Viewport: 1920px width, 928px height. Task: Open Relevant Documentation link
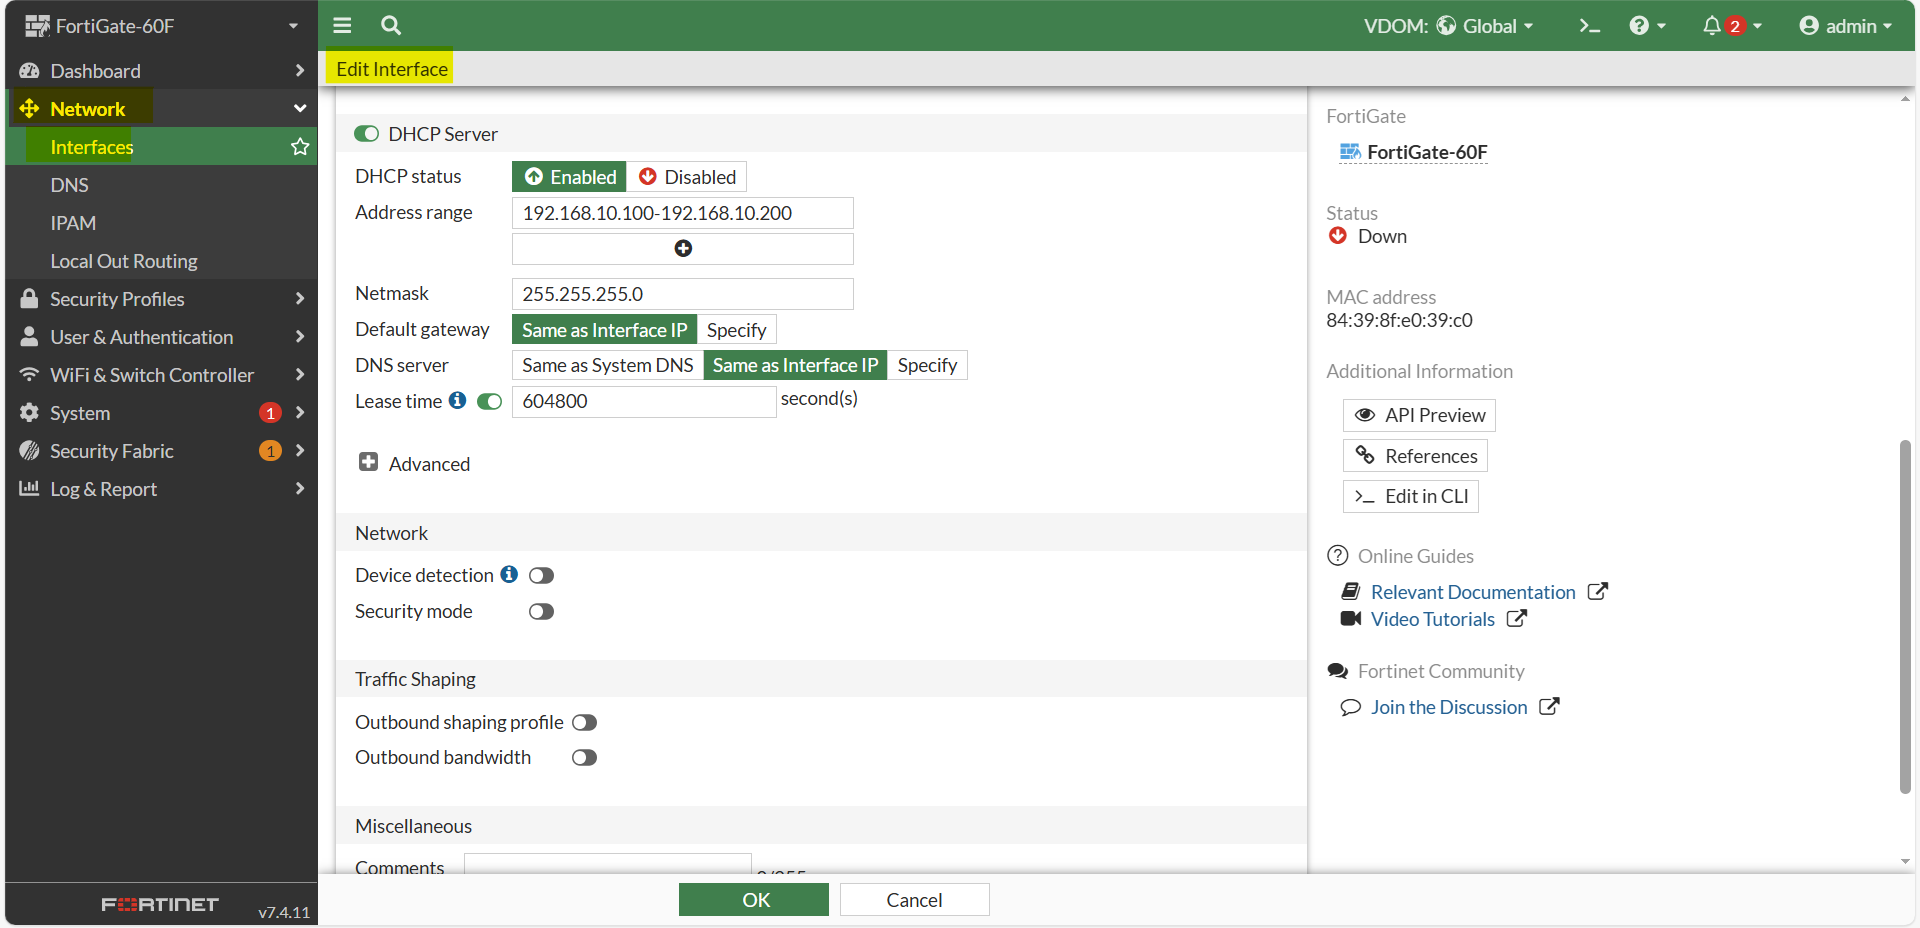(x=1473, y=592)
